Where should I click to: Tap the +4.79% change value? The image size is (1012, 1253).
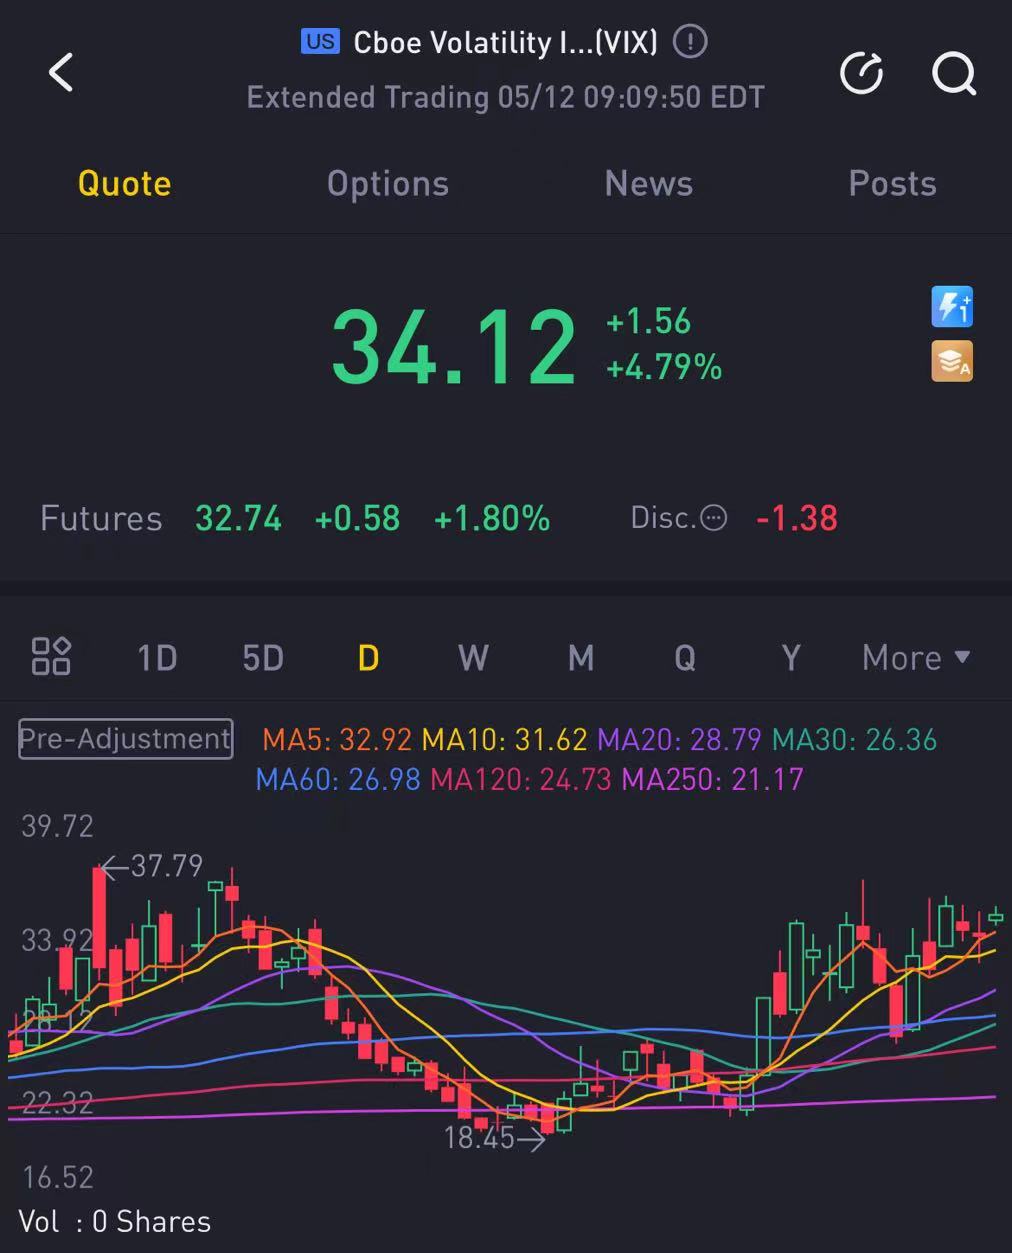[664, 367]
